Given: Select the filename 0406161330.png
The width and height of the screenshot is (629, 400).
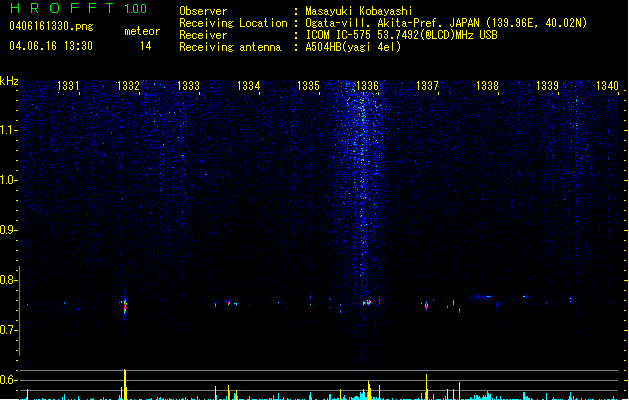Looking at the screenshot, I should coord(51,26).
